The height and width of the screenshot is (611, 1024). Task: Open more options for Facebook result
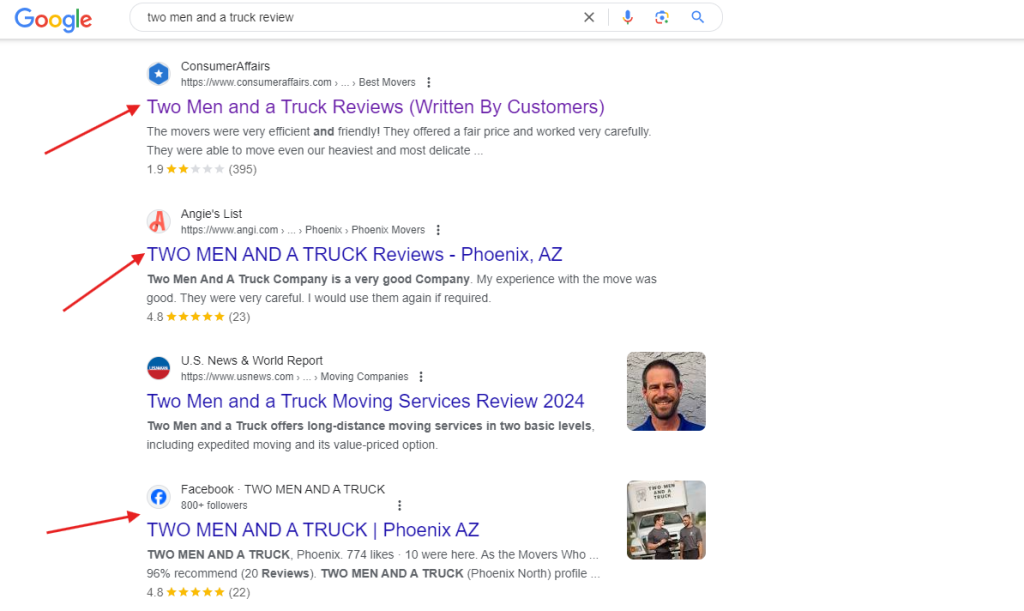tap(400, 506)
